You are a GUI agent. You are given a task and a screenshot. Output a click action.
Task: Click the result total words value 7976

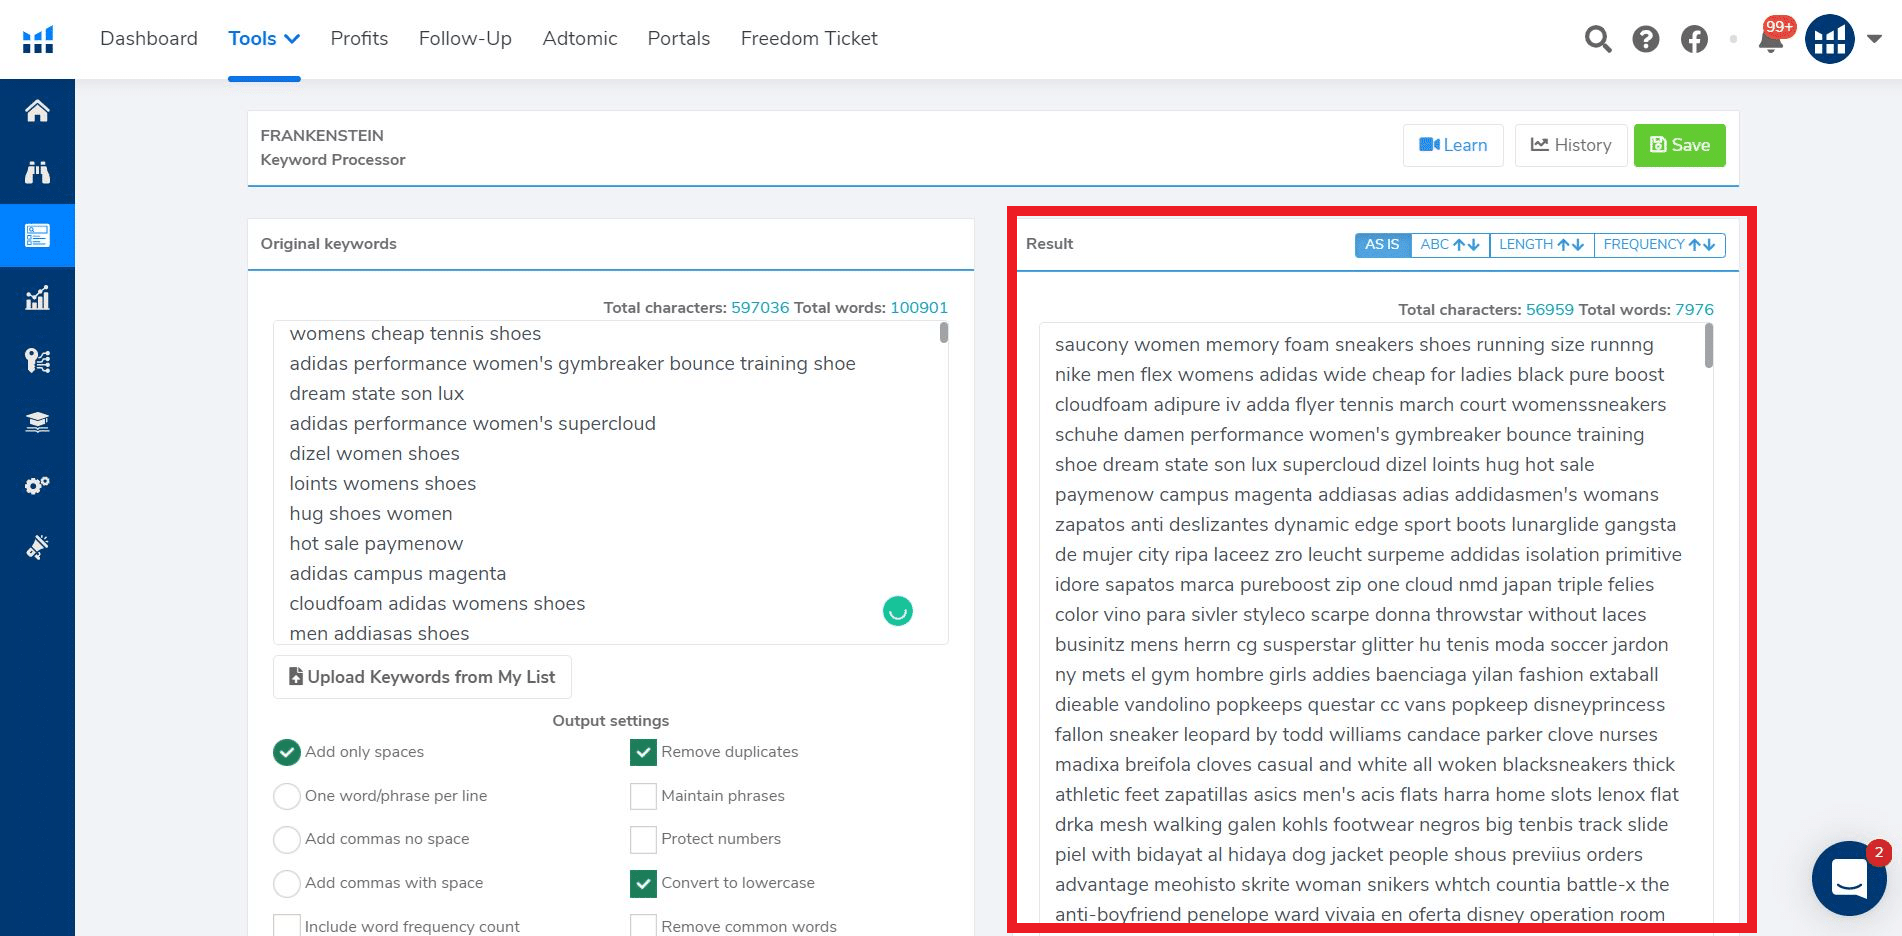coord(1694,310)
